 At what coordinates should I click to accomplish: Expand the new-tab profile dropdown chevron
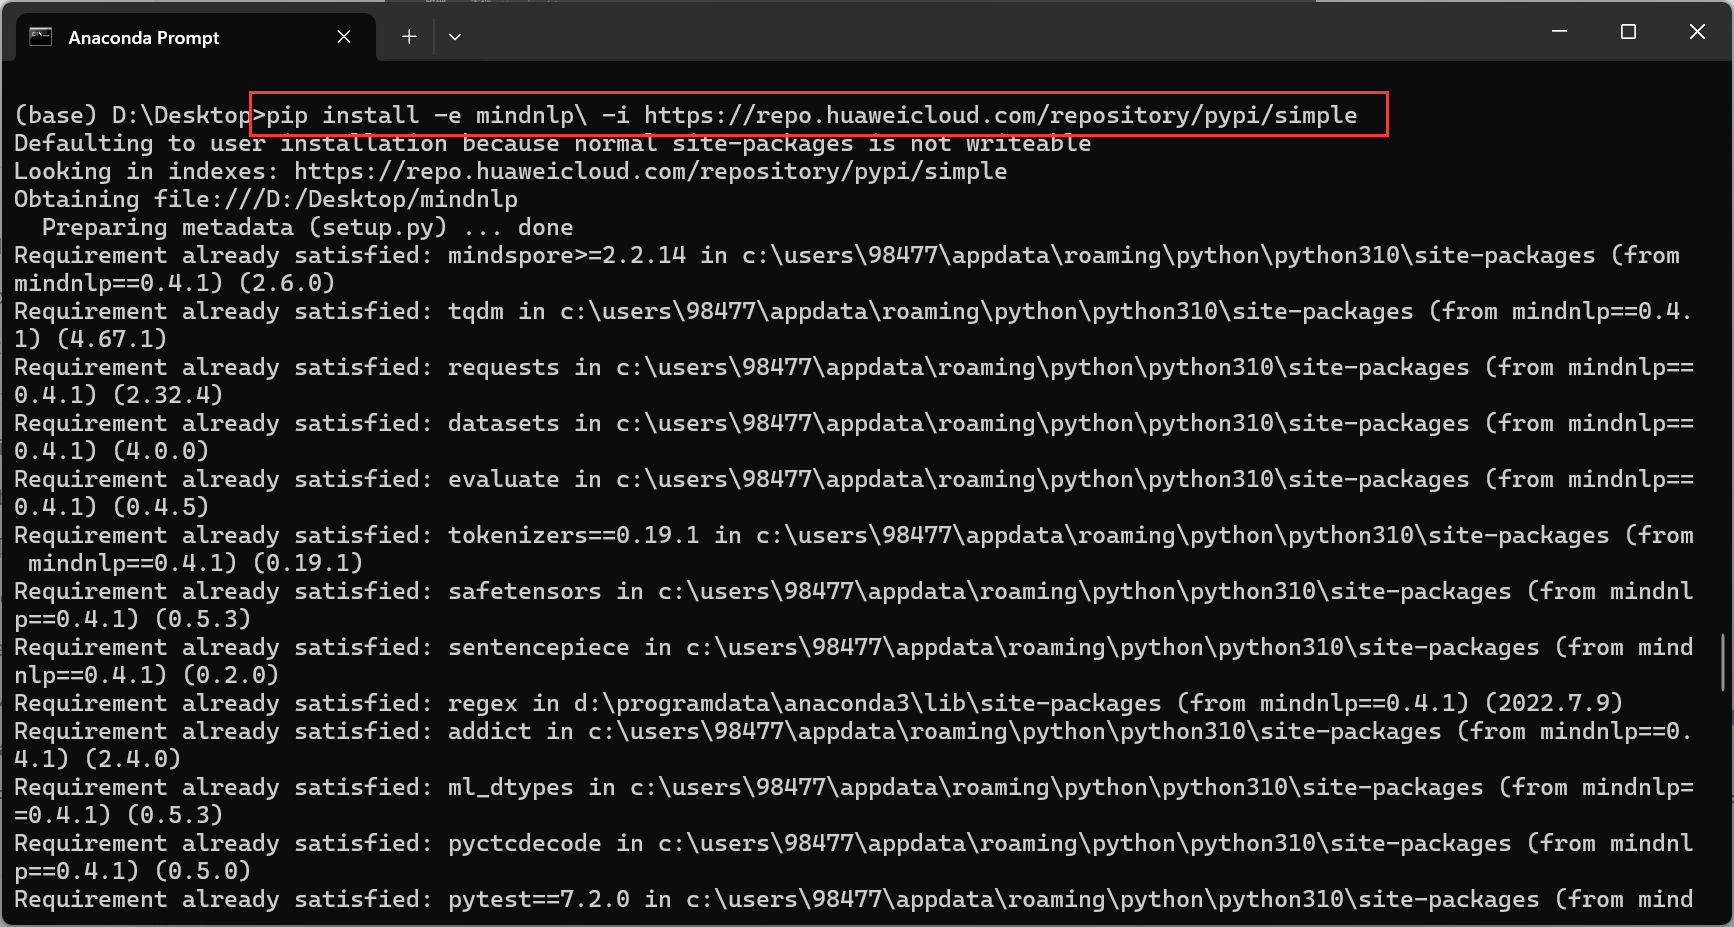pos(455,37)
